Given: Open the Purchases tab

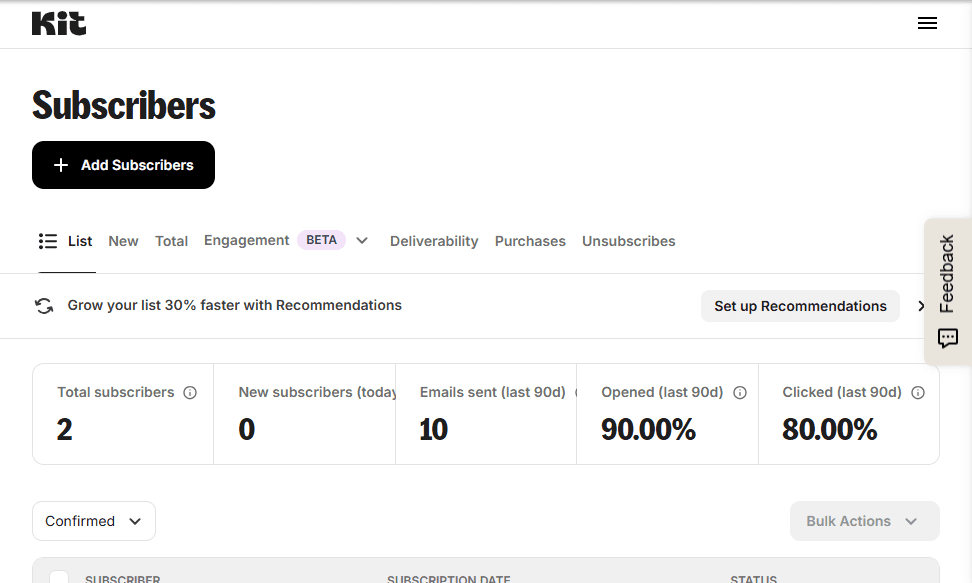Looking at the screenshot, I should pyautogui.click(x=530, y=241).
